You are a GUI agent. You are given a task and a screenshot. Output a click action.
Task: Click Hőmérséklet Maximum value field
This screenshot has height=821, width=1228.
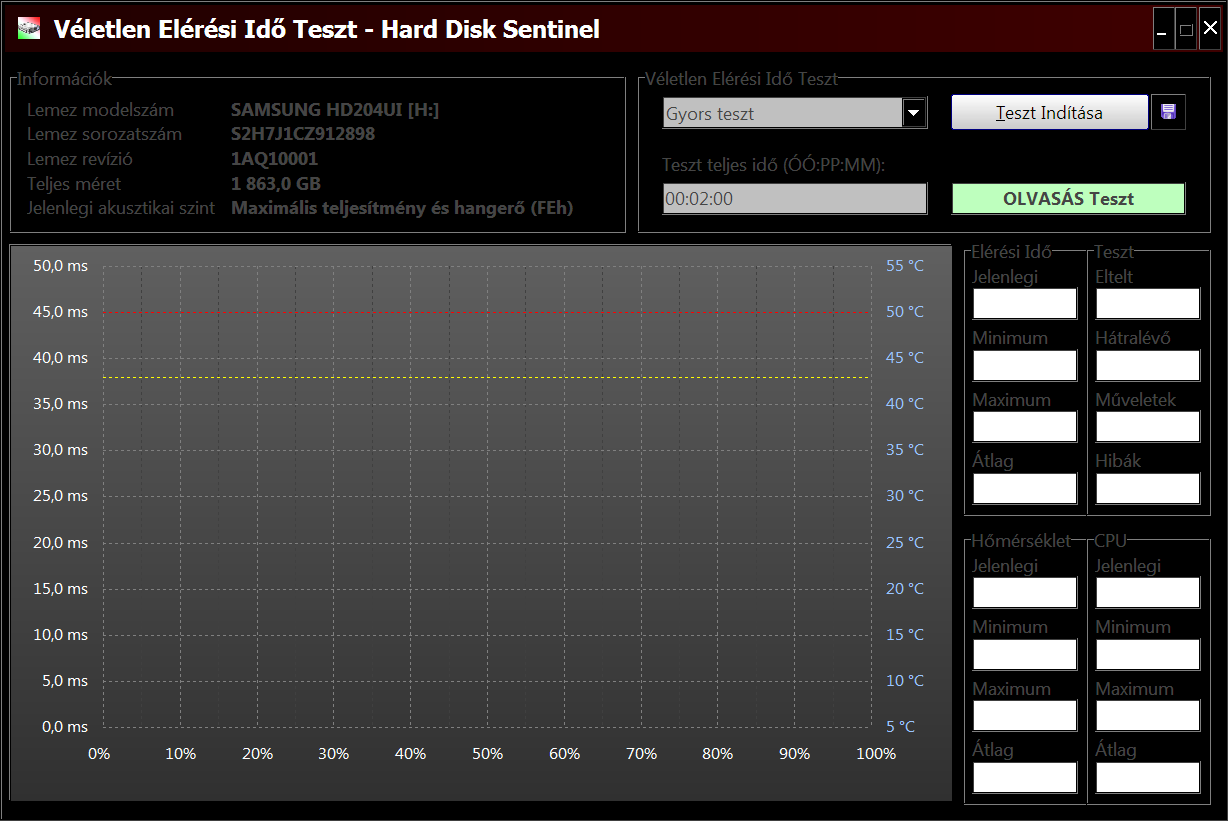[1025, 716]
